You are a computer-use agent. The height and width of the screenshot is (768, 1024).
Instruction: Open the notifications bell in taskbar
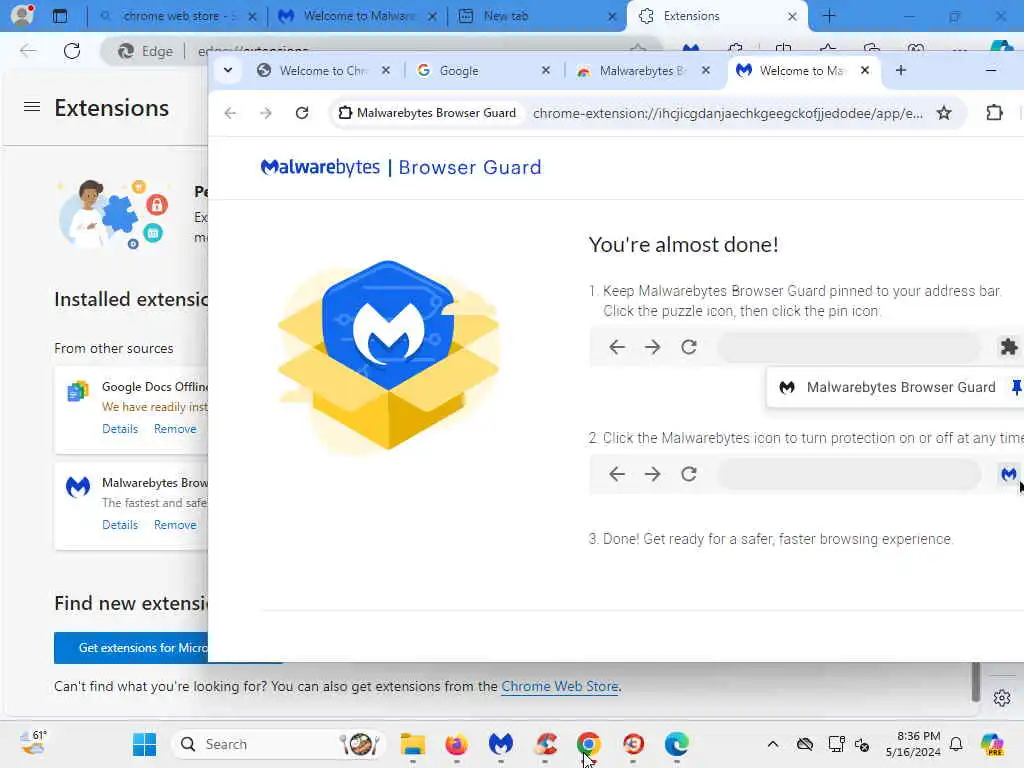coord(956,744)
